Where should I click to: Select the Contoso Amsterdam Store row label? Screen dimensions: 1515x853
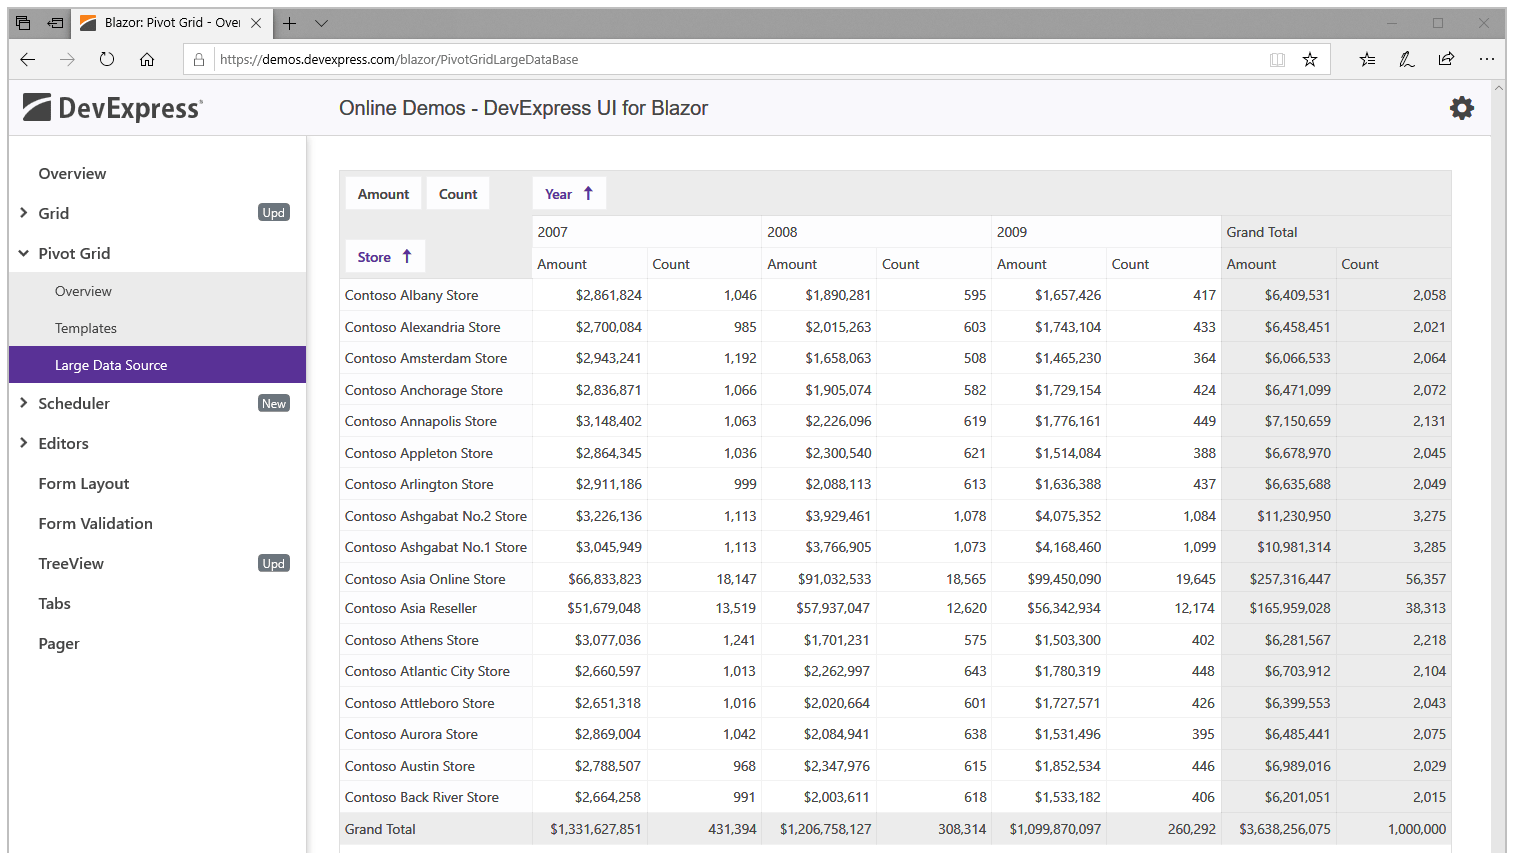426,358
